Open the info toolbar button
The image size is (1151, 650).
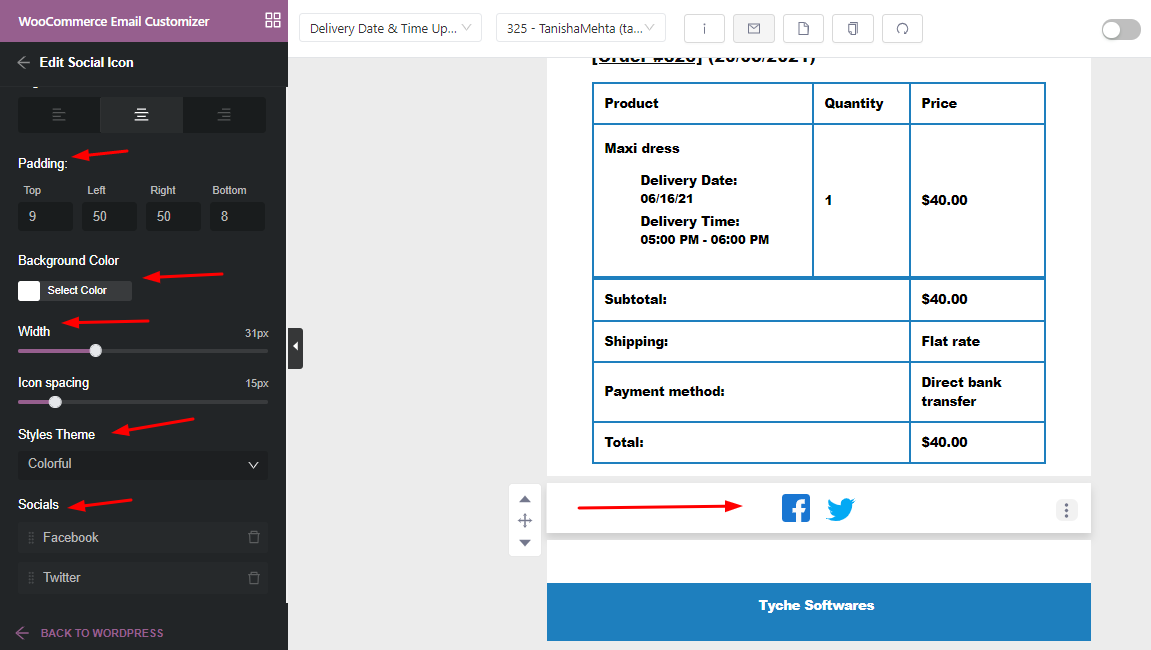coord(704,29)
